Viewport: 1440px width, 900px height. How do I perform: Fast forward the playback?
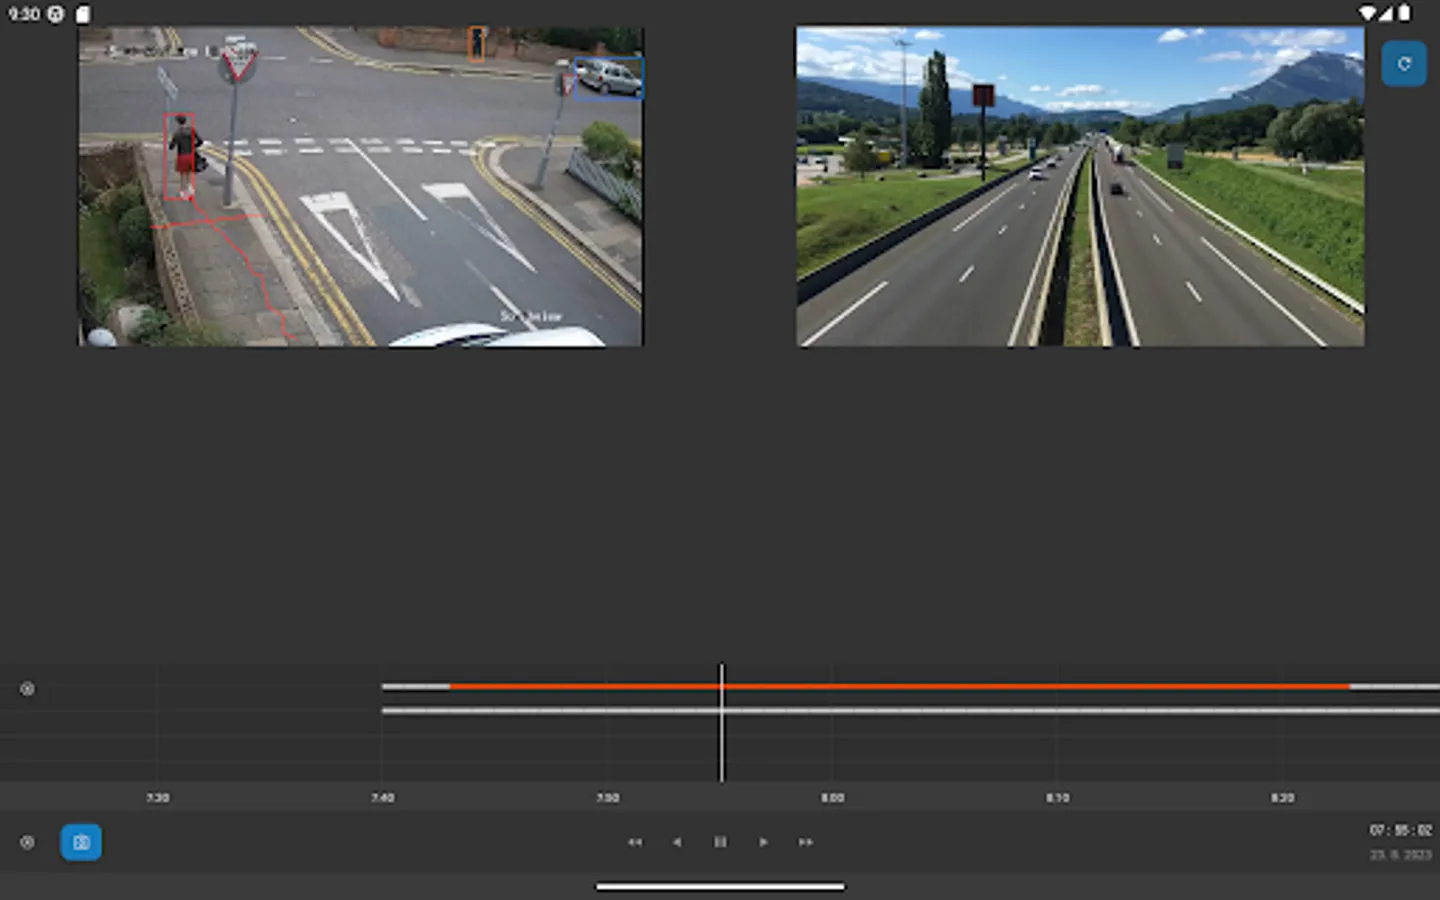click(x=805, y=842)
